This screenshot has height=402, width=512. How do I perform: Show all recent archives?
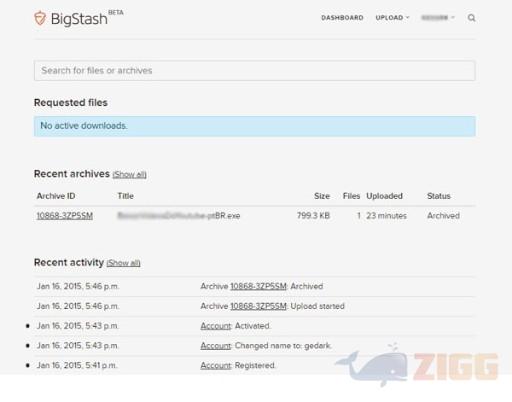129,174
